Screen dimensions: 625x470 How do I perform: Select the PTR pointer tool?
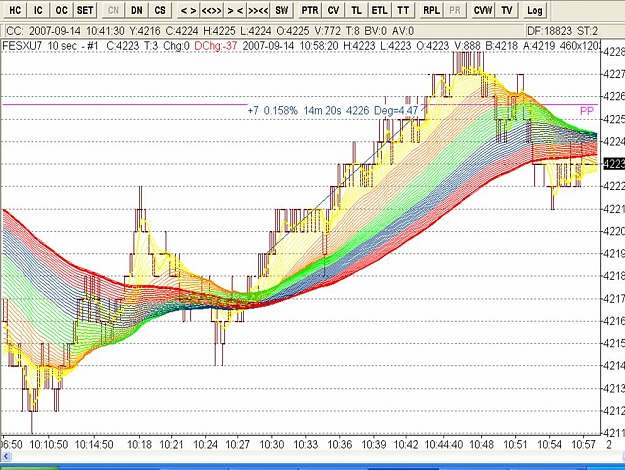(x=310, y=10)
